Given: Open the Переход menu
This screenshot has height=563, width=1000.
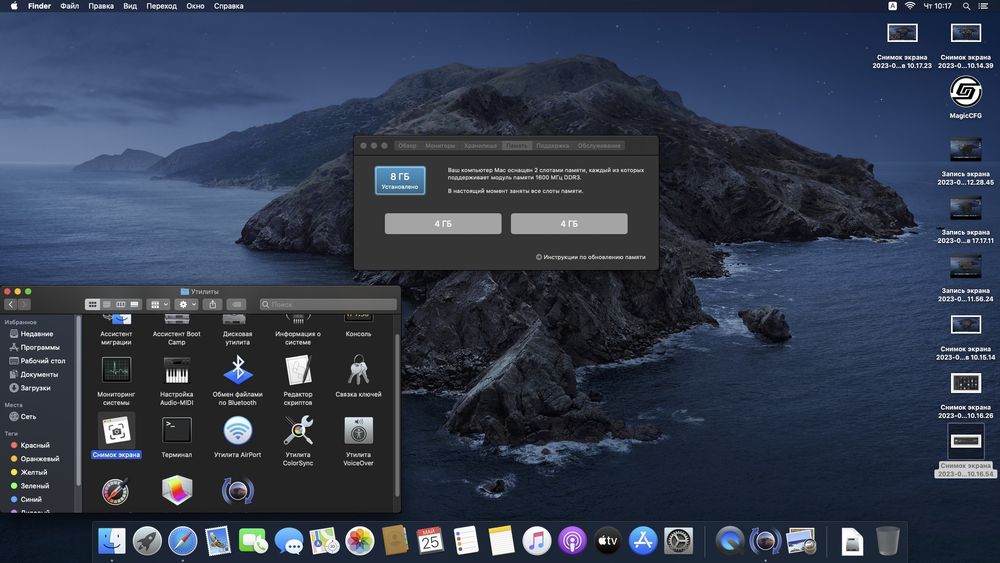Looking at the screenshot, I should pos(161,6).
